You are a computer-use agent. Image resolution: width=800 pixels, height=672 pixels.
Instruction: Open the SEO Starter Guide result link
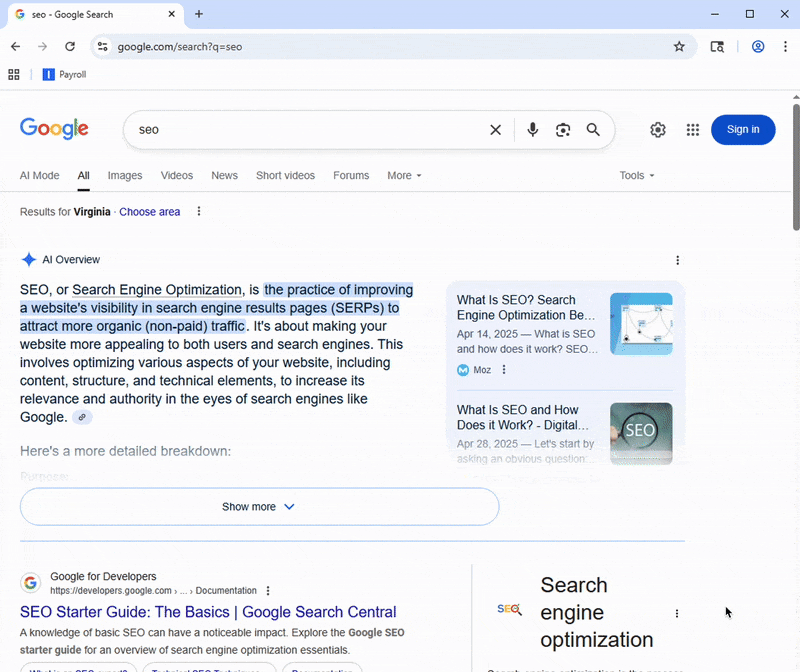pos(210,611)
